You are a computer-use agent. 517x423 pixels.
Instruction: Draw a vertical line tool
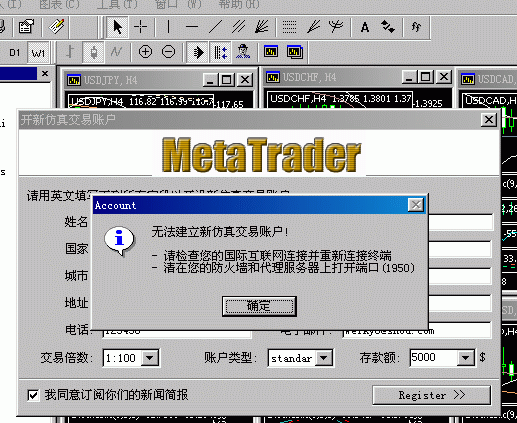169,27
